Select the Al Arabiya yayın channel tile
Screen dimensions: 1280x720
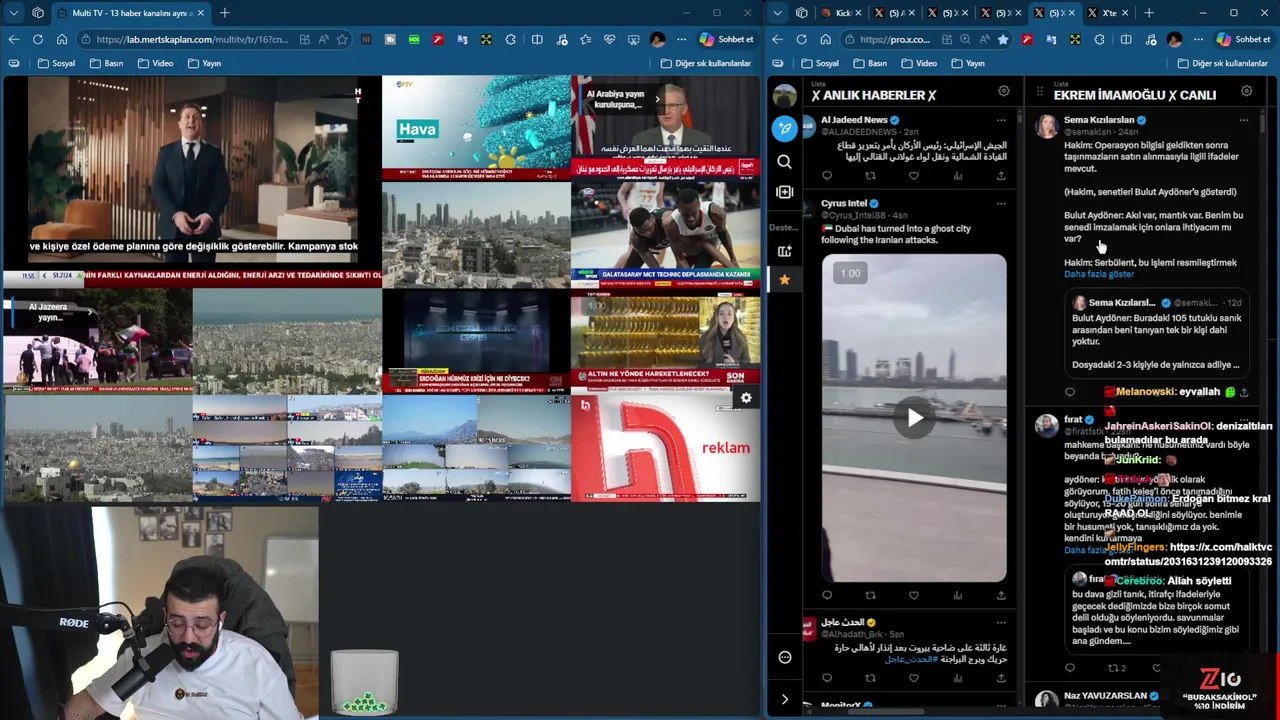click(x=665, y=127)
